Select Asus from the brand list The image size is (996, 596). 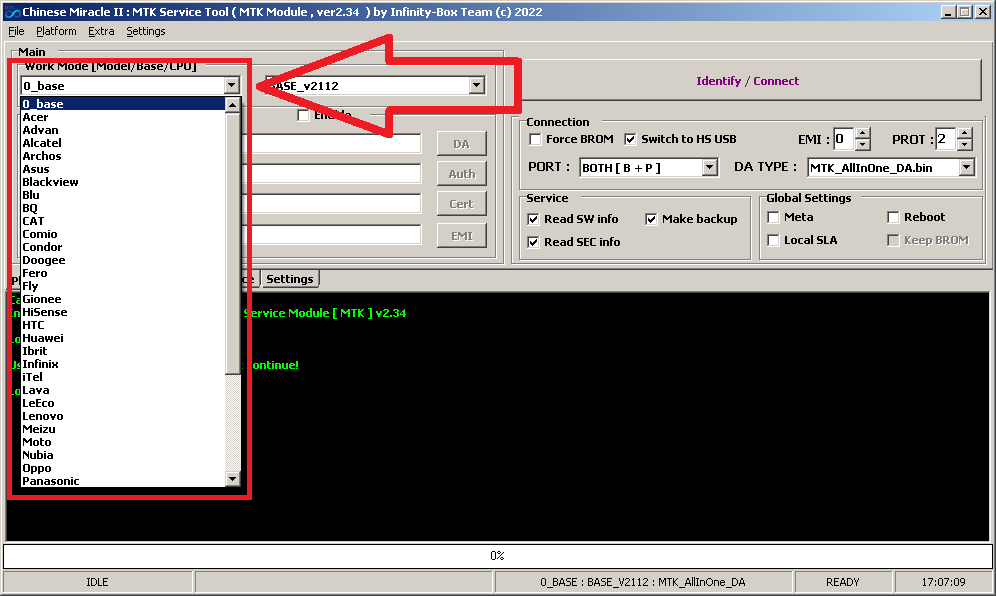[x=123, y=169]
